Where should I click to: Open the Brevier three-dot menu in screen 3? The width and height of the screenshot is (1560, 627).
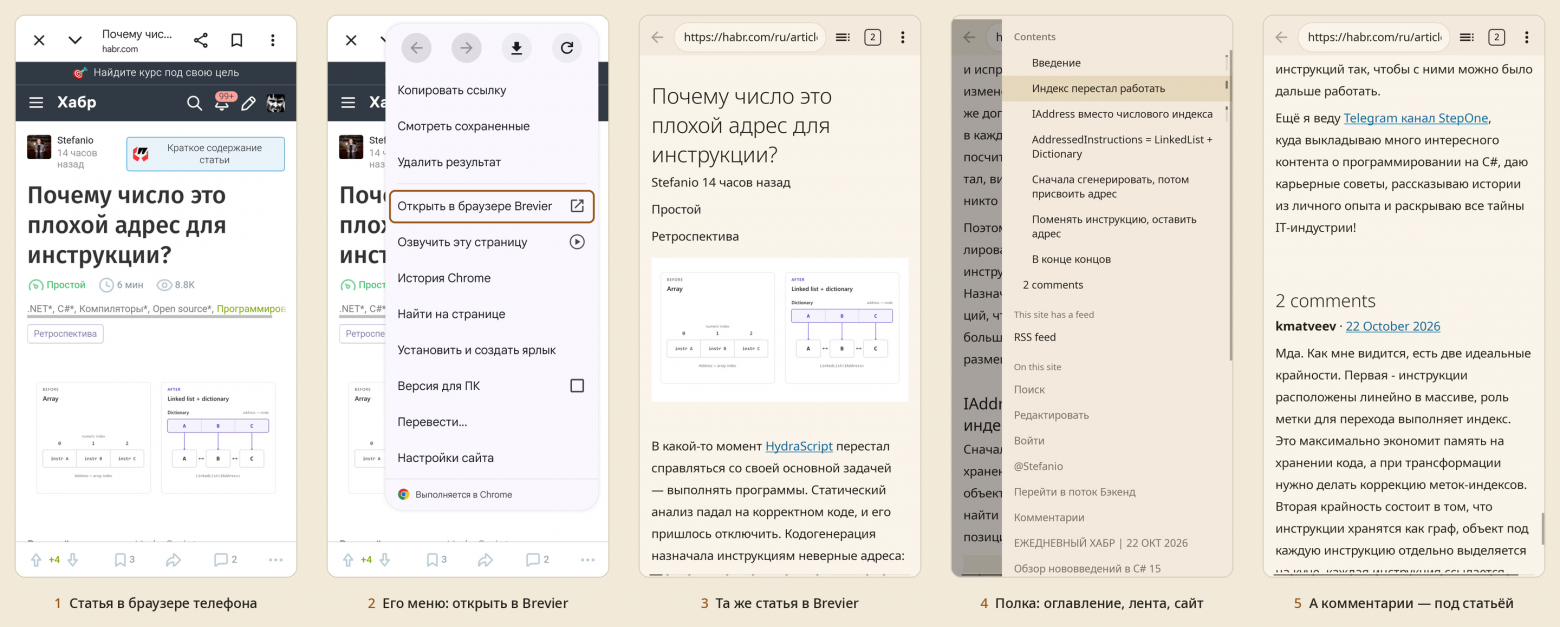pyautogui.click(x=902, y=37)
